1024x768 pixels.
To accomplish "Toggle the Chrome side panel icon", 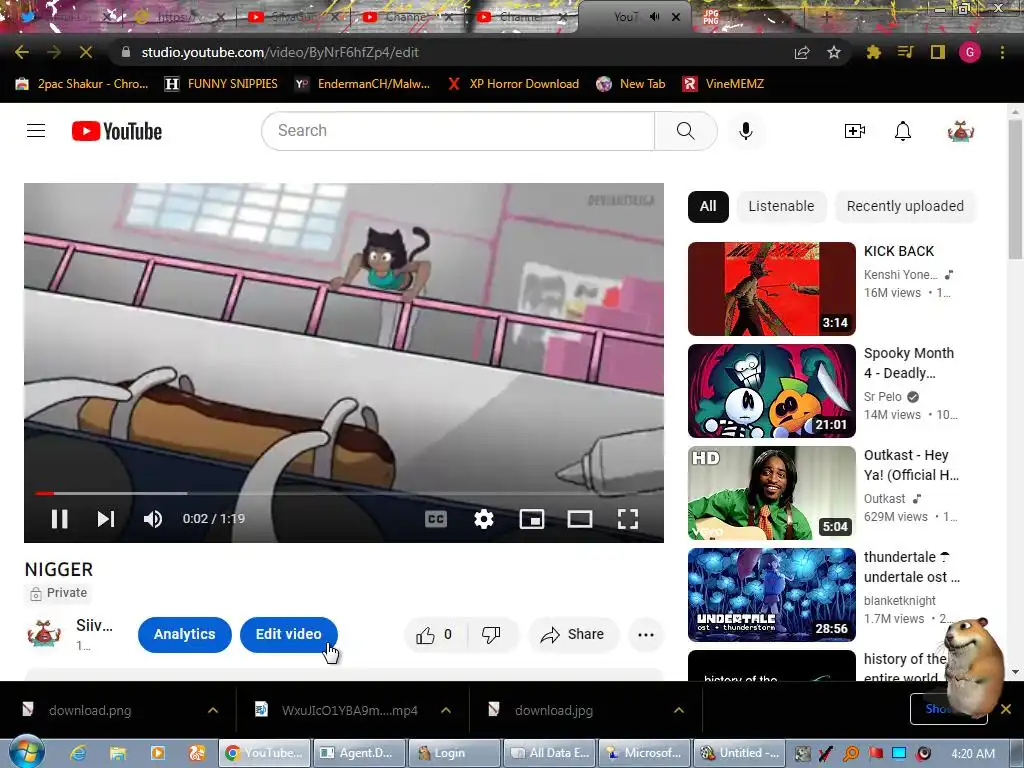I will click(937, 52).
